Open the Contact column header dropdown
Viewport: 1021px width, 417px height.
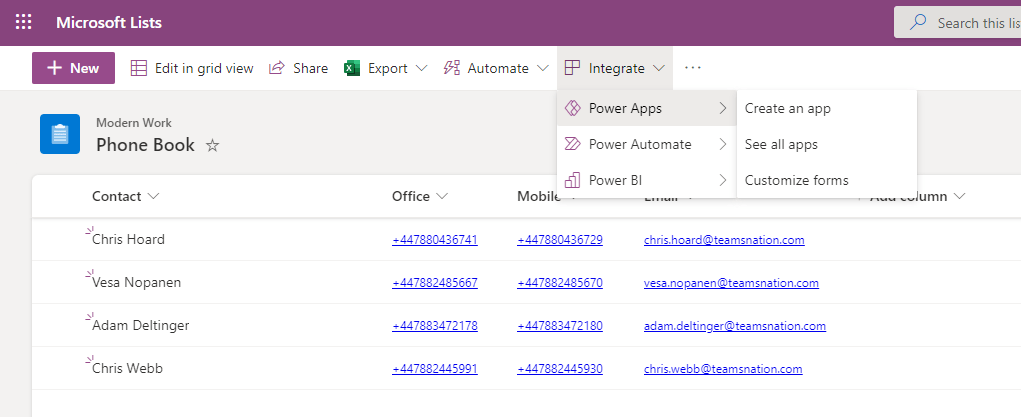[153, 196]
